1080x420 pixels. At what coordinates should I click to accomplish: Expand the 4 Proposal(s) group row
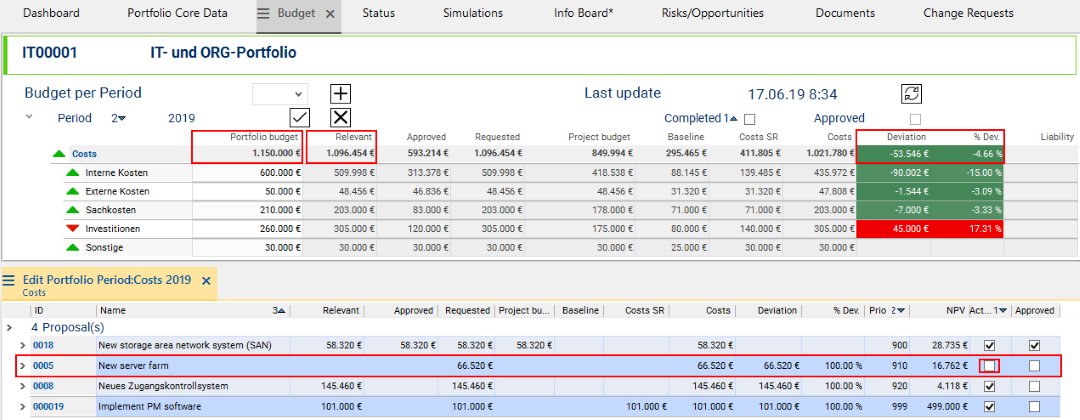9,327
